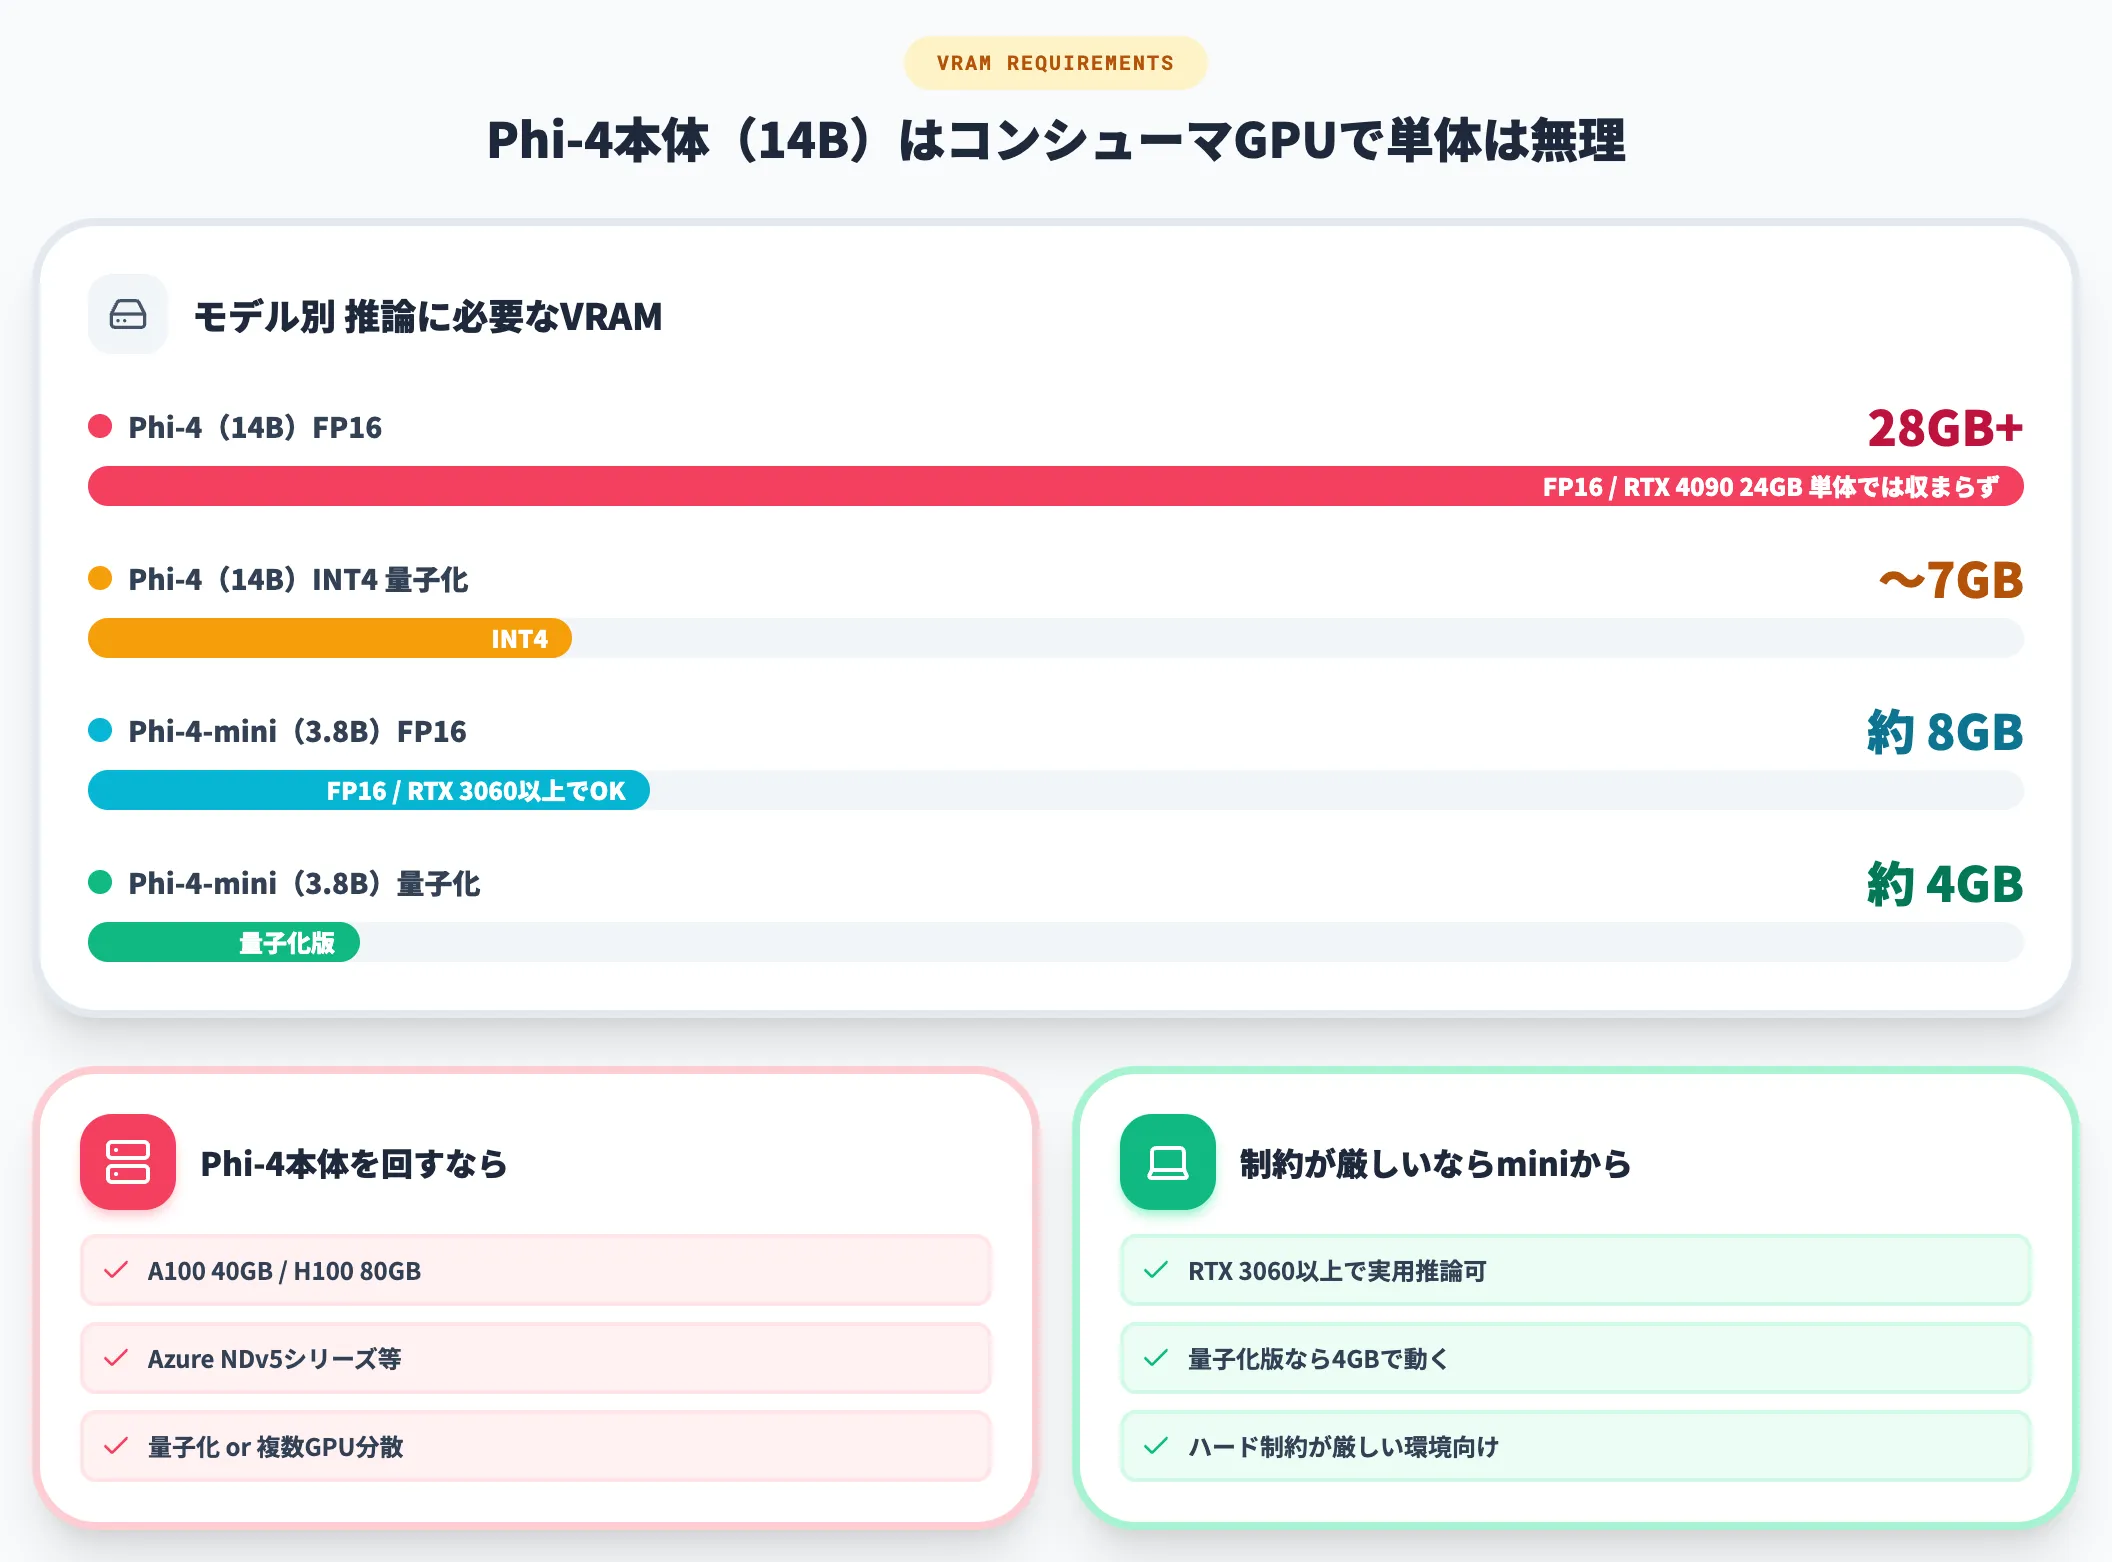Click the Phi-4（14B）INT4 量子化 label
This screenshot has height=1562, width=2112.
(298, 579)
